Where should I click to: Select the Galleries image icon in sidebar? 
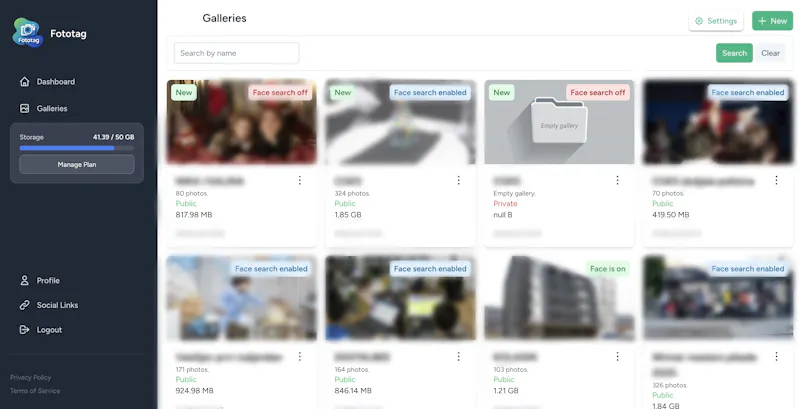click(24, 108)
